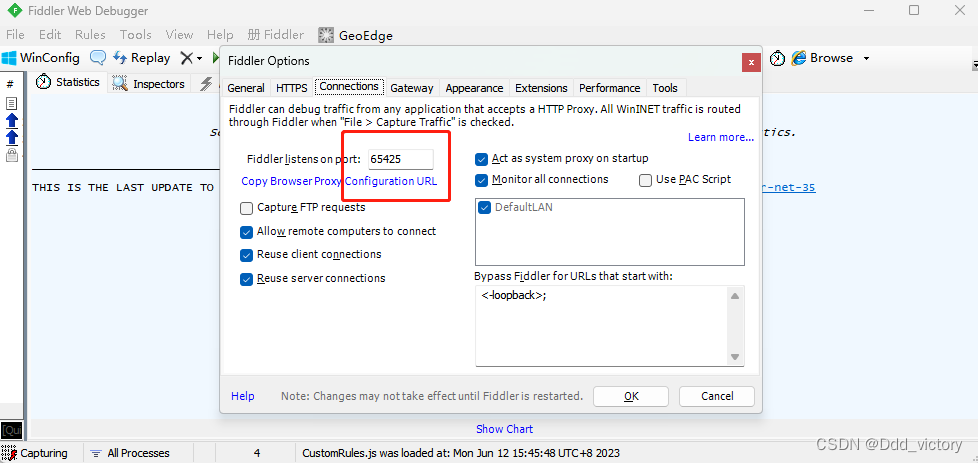The image size is (978, 463).
Task: Open the Tools menu in menu bar
Action: 135,35
